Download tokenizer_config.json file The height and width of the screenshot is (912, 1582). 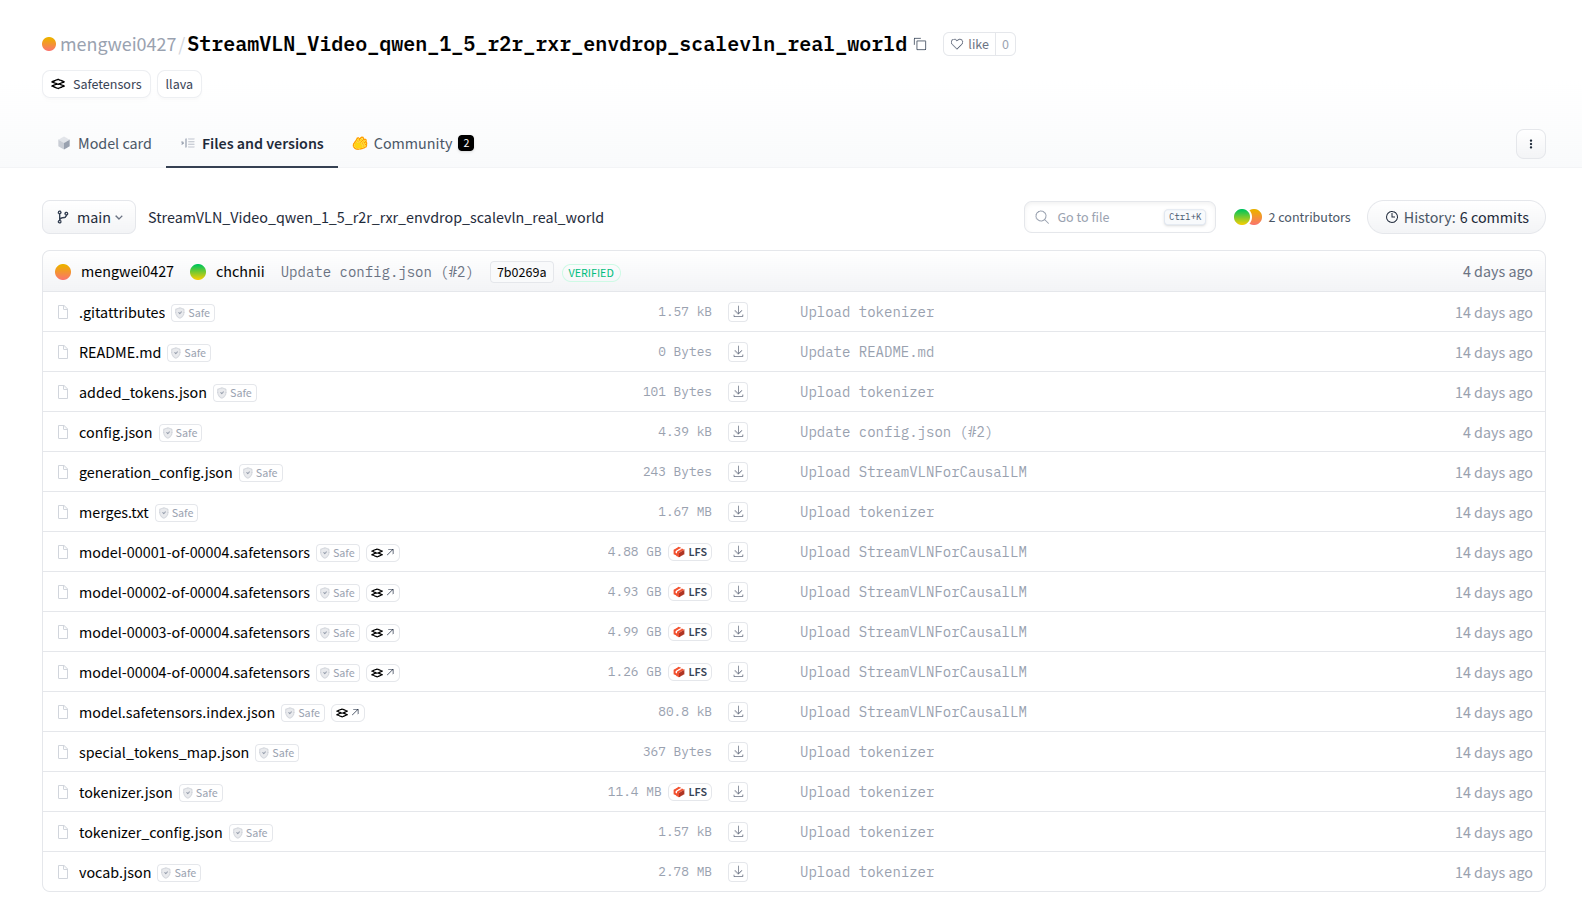click(x=738, y=832)
